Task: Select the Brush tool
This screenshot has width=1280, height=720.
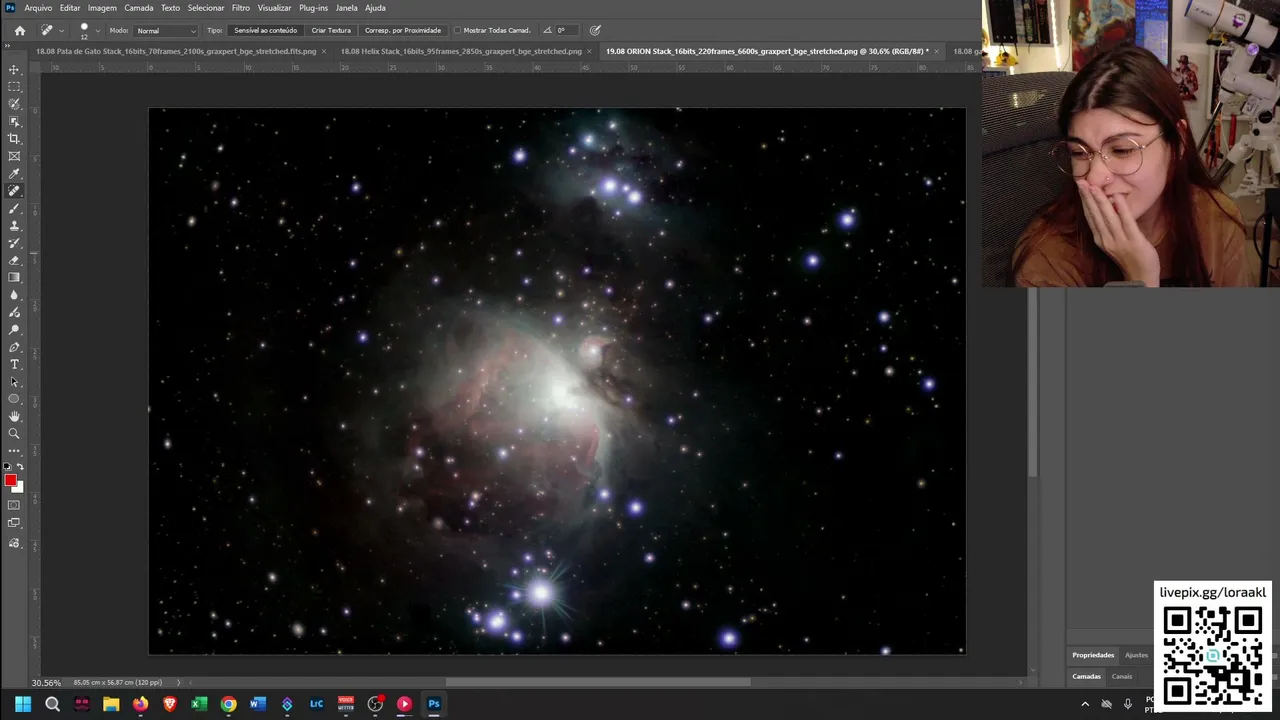Action: coord(14,209)
